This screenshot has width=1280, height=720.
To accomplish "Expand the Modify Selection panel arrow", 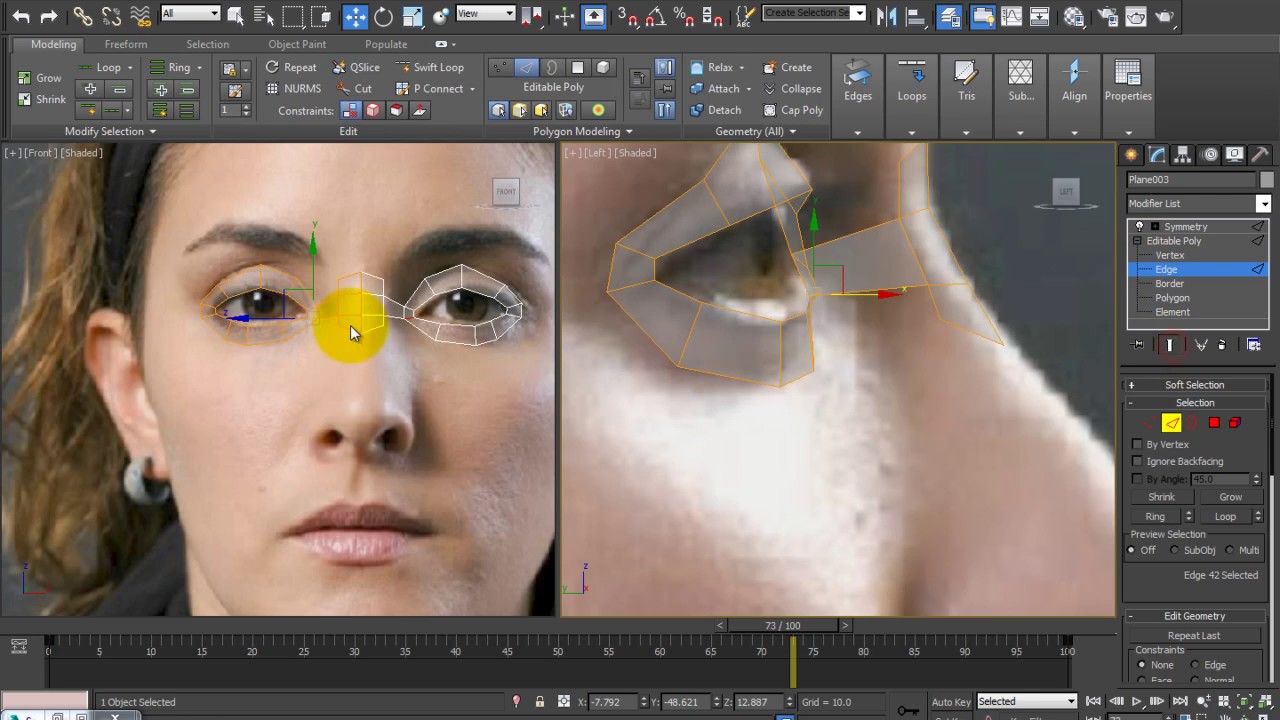I will click(153, 132).
